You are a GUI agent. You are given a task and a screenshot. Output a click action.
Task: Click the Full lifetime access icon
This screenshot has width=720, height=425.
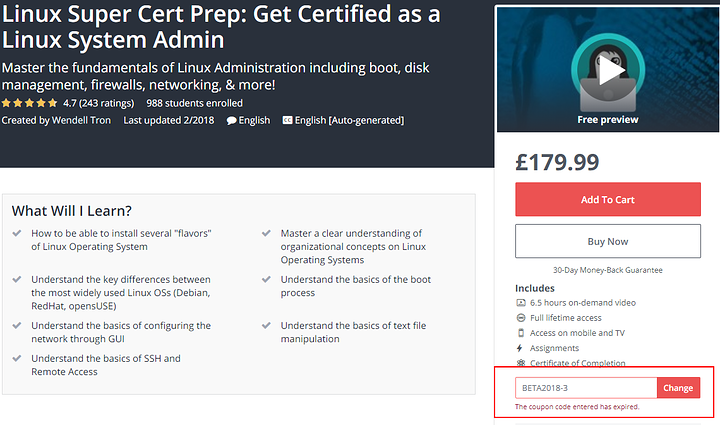click(x=520, y=317)
